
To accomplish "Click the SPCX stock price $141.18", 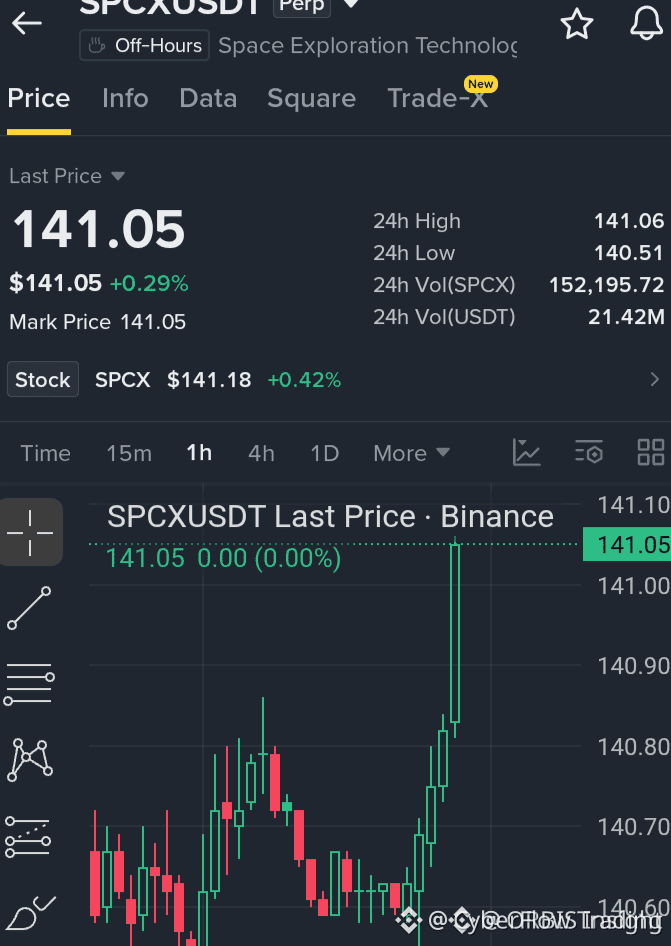I will click(x=209, y=380).
